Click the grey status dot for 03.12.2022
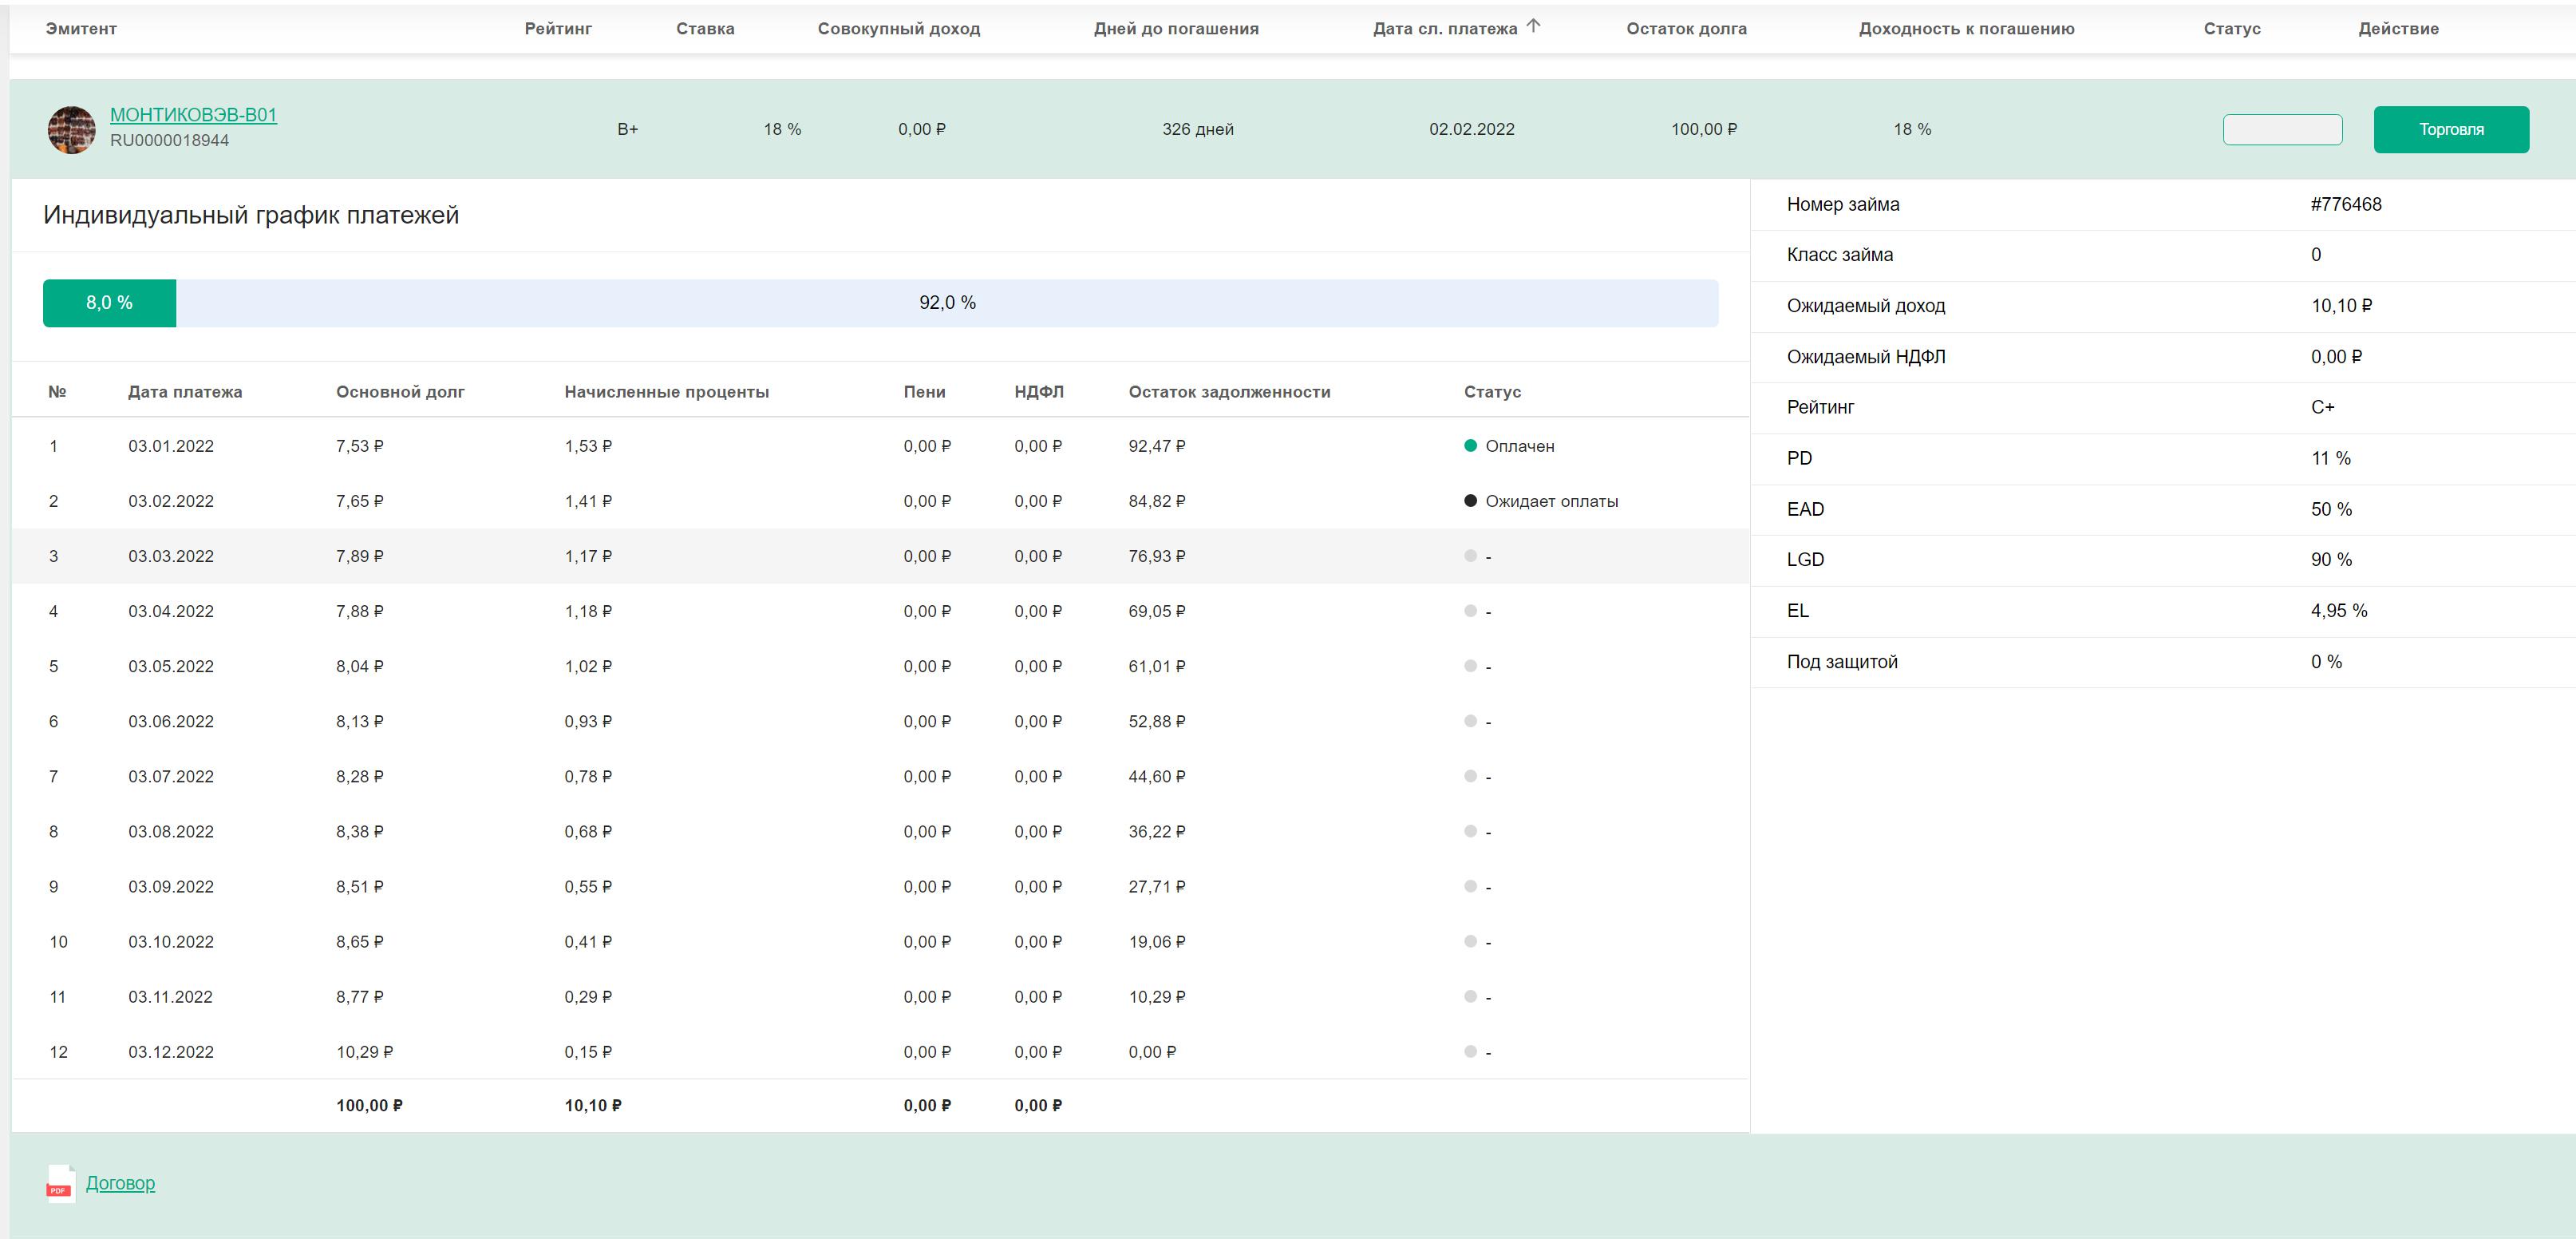 coord(1470,1051)
